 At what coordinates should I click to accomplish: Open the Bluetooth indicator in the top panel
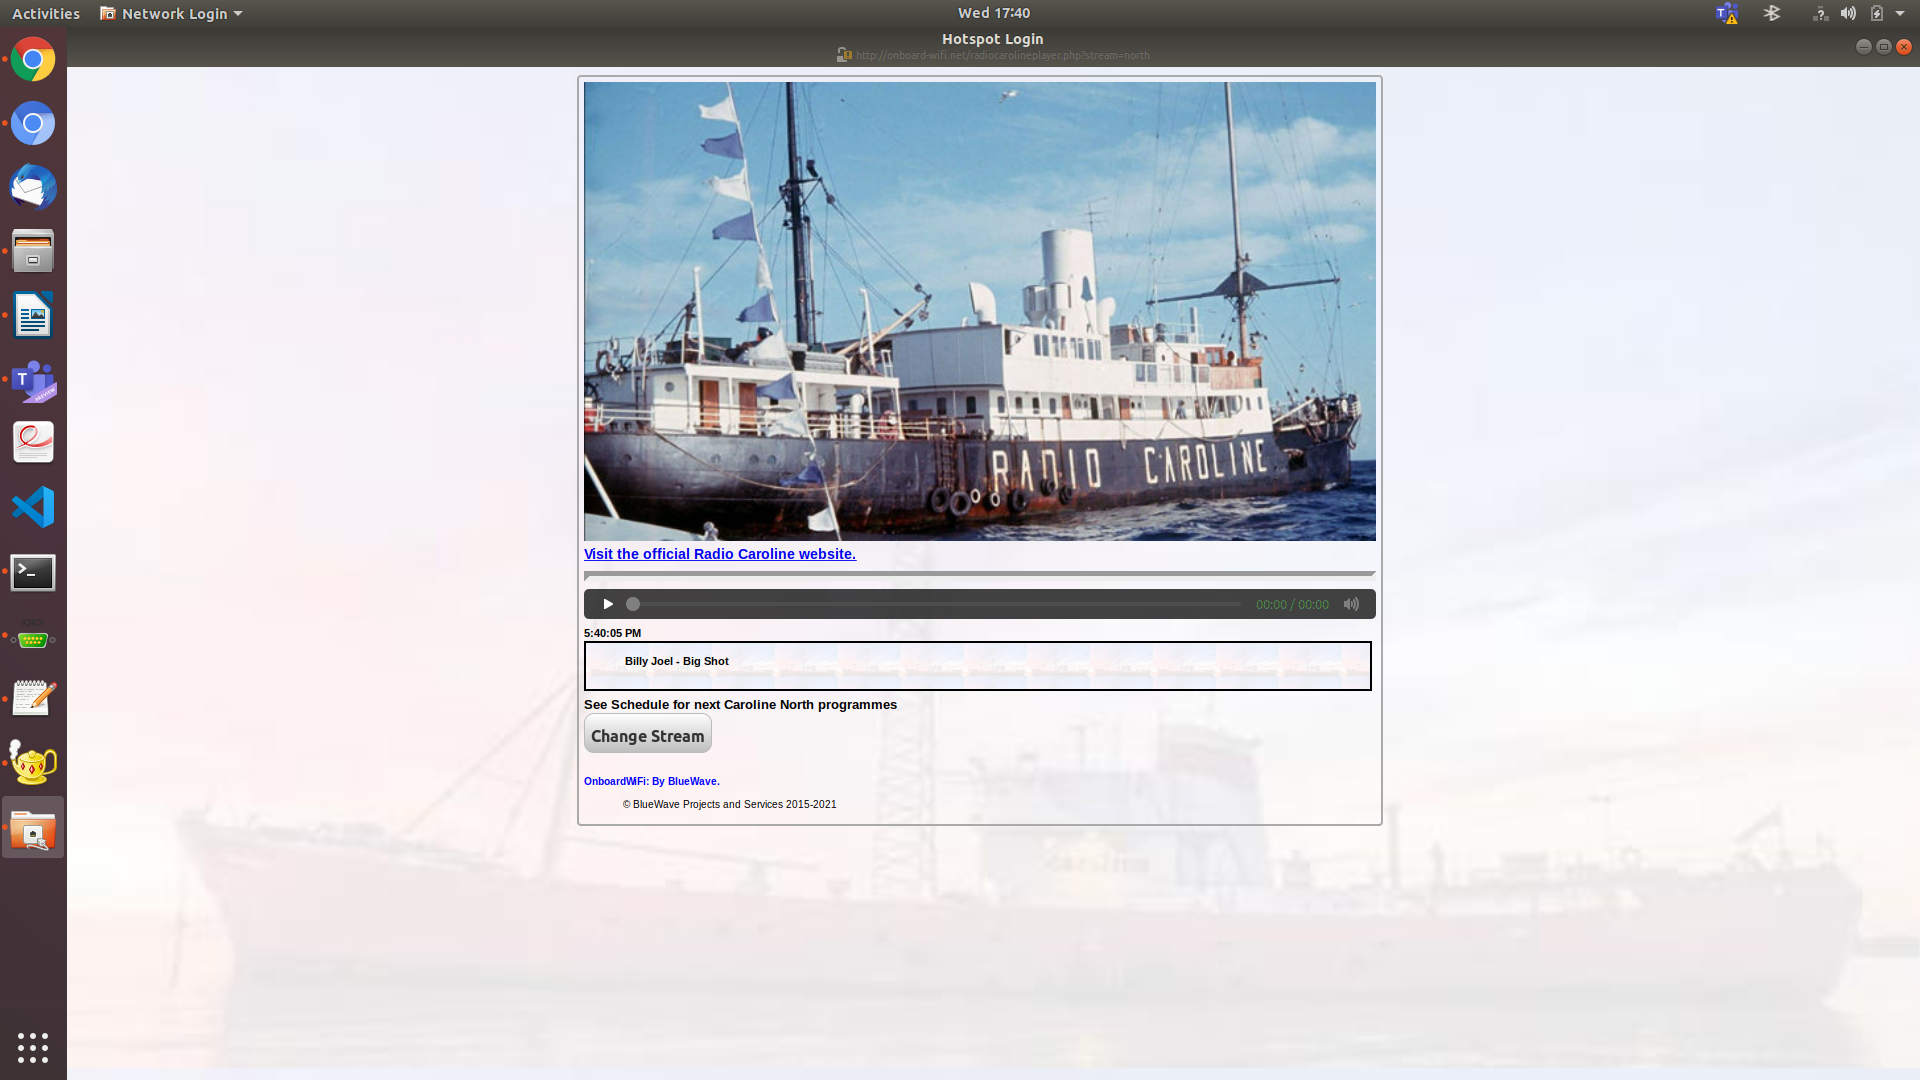[1772, 13]
